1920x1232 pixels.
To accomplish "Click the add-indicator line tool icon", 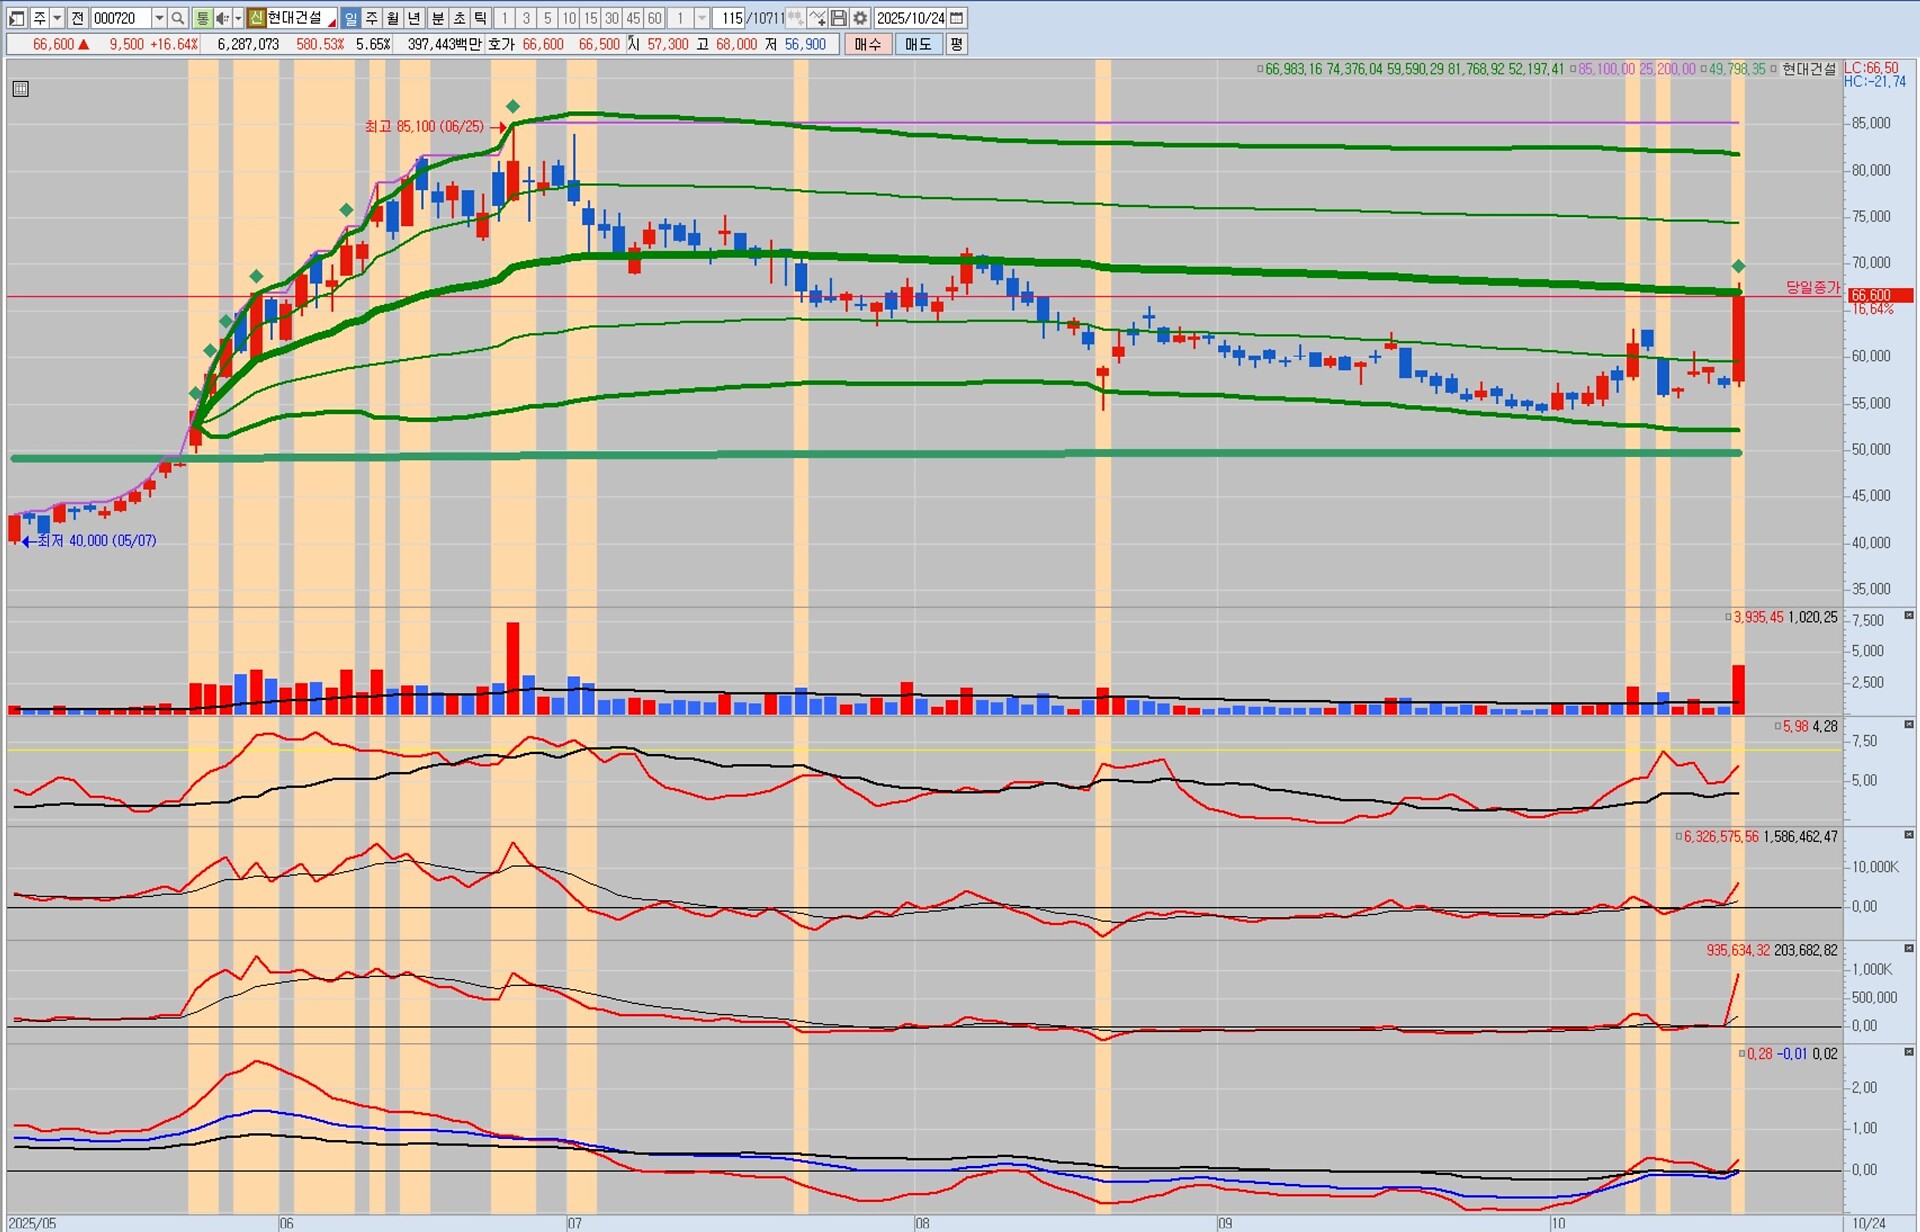I will (x=817, y=18).
